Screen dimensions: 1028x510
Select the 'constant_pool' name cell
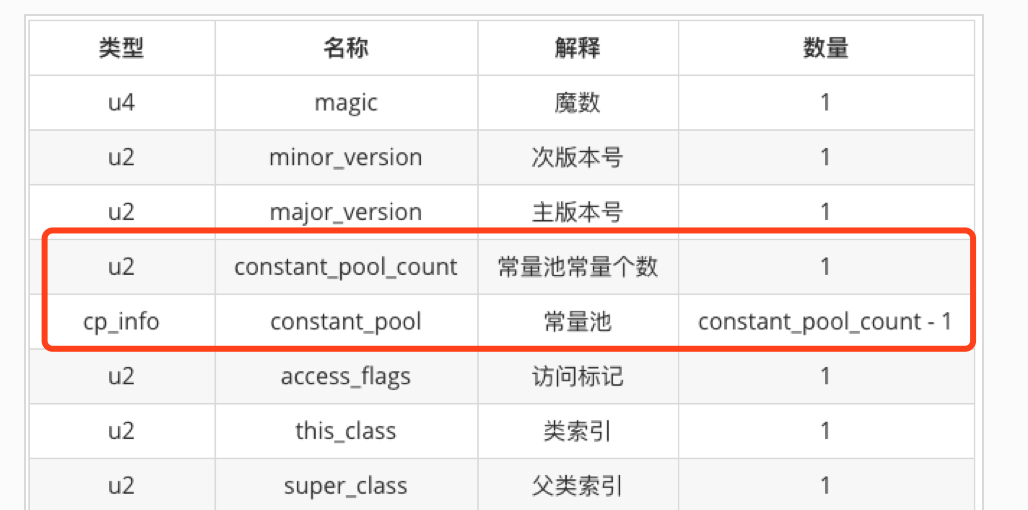(x=346, y=322)
